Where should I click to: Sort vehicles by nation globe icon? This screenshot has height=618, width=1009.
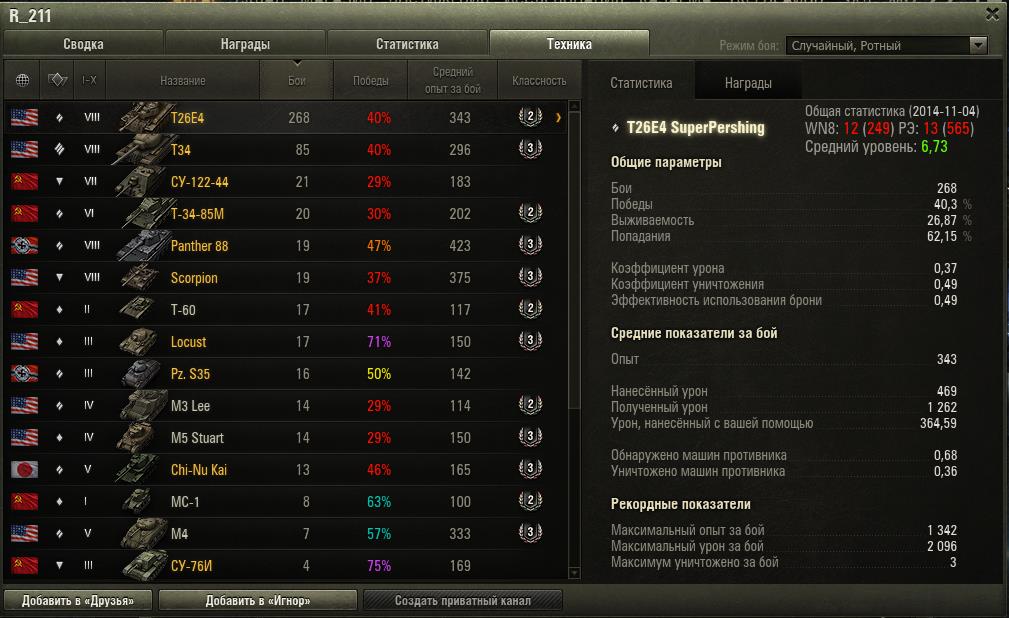(x=22, y=80)
